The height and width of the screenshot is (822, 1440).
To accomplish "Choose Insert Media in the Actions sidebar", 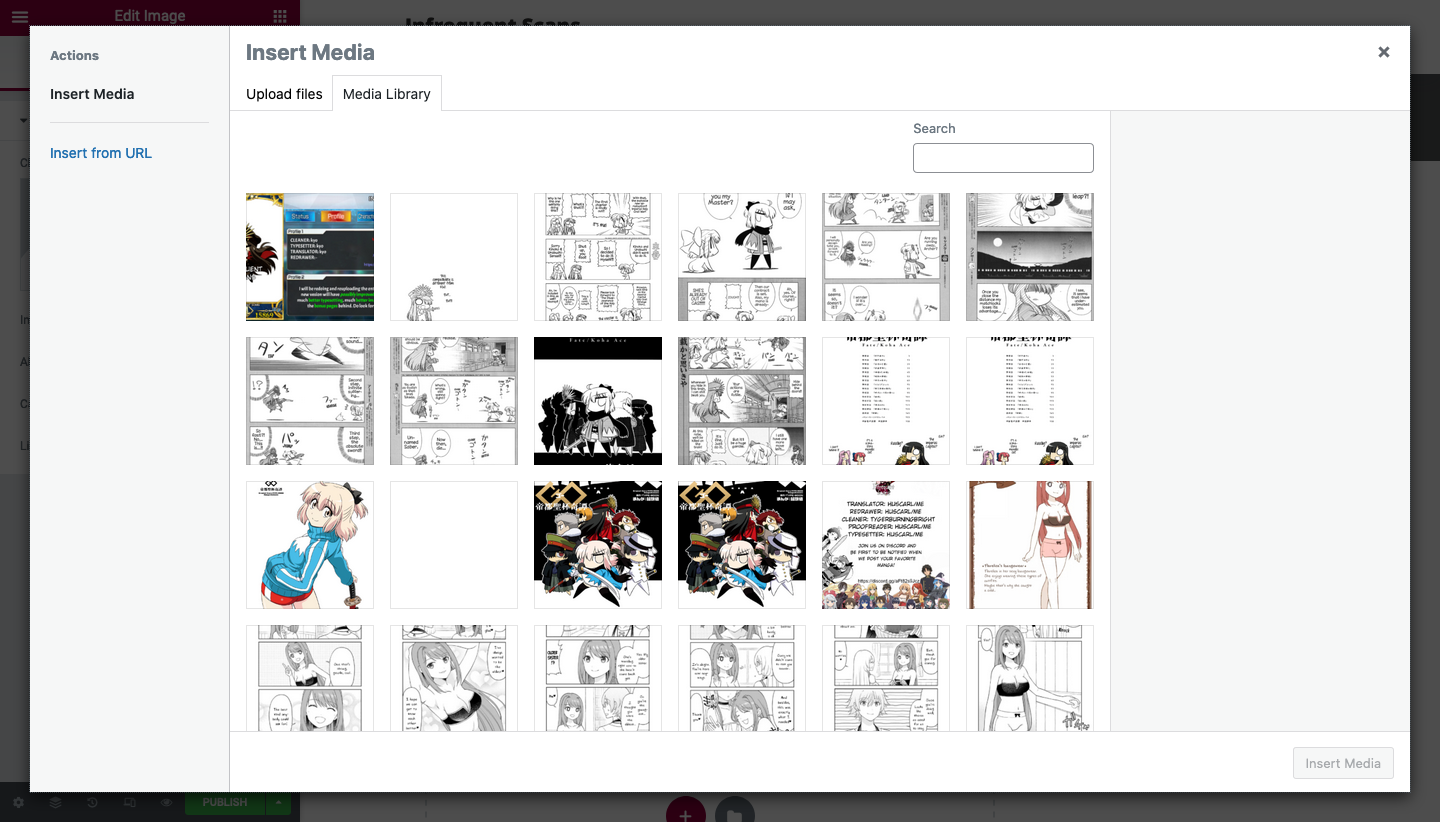I will pyautogui.click(x=92, y=94).
